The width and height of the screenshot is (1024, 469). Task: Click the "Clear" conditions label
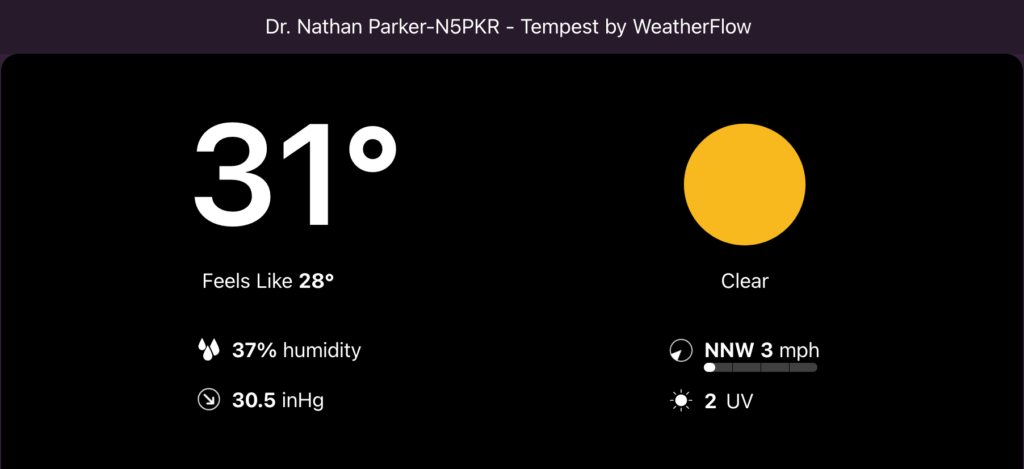click(x=745, y=281)
